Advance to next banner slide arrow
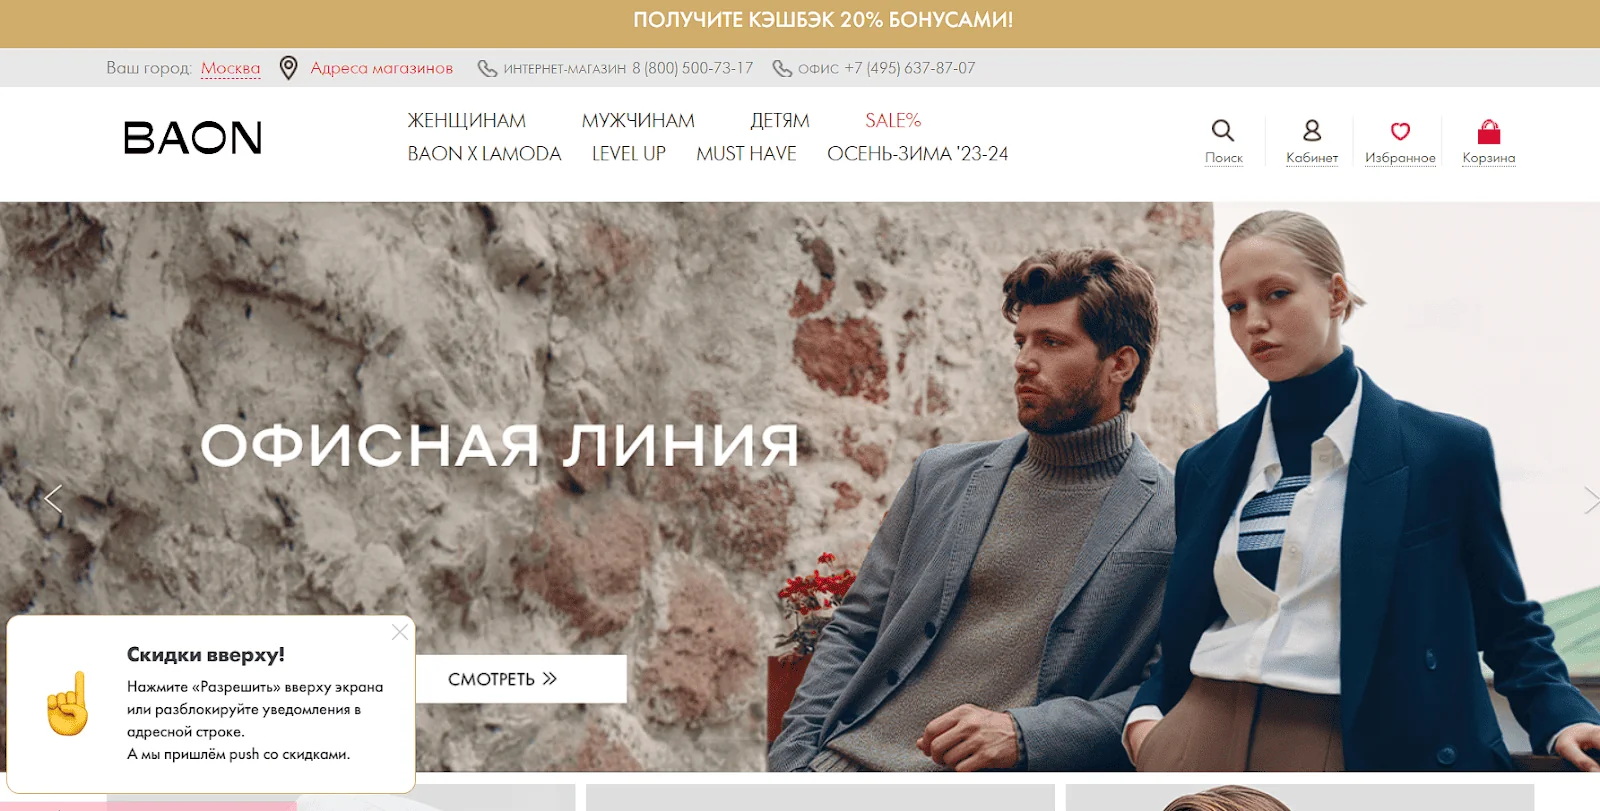The height and width of the screenshot is (811, 1600). click(x=1590, y=499)
